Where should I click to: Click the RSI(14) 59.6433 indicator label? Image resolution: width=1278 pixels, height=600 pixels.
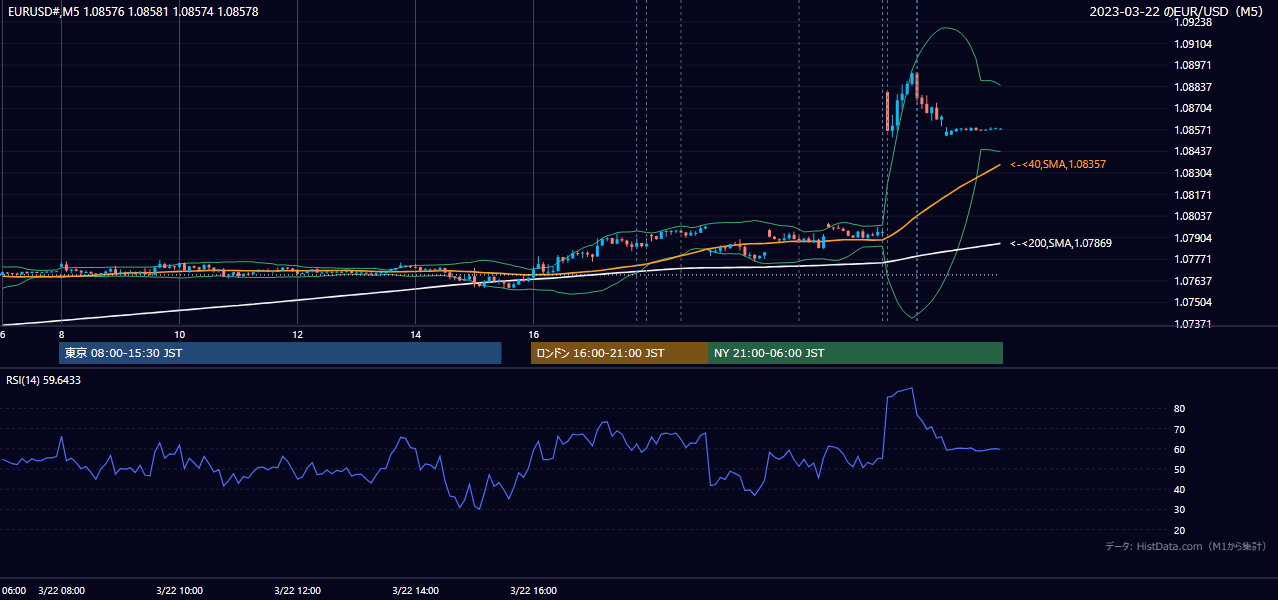tap(44, 380)
